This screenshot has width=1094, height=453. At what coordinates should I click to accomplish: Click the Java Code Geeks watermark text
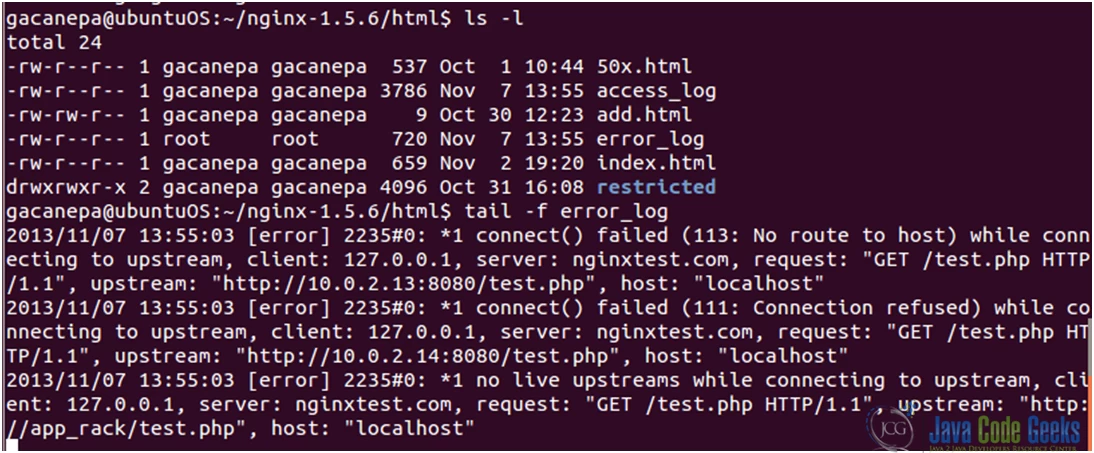(x=1003, y=430)
